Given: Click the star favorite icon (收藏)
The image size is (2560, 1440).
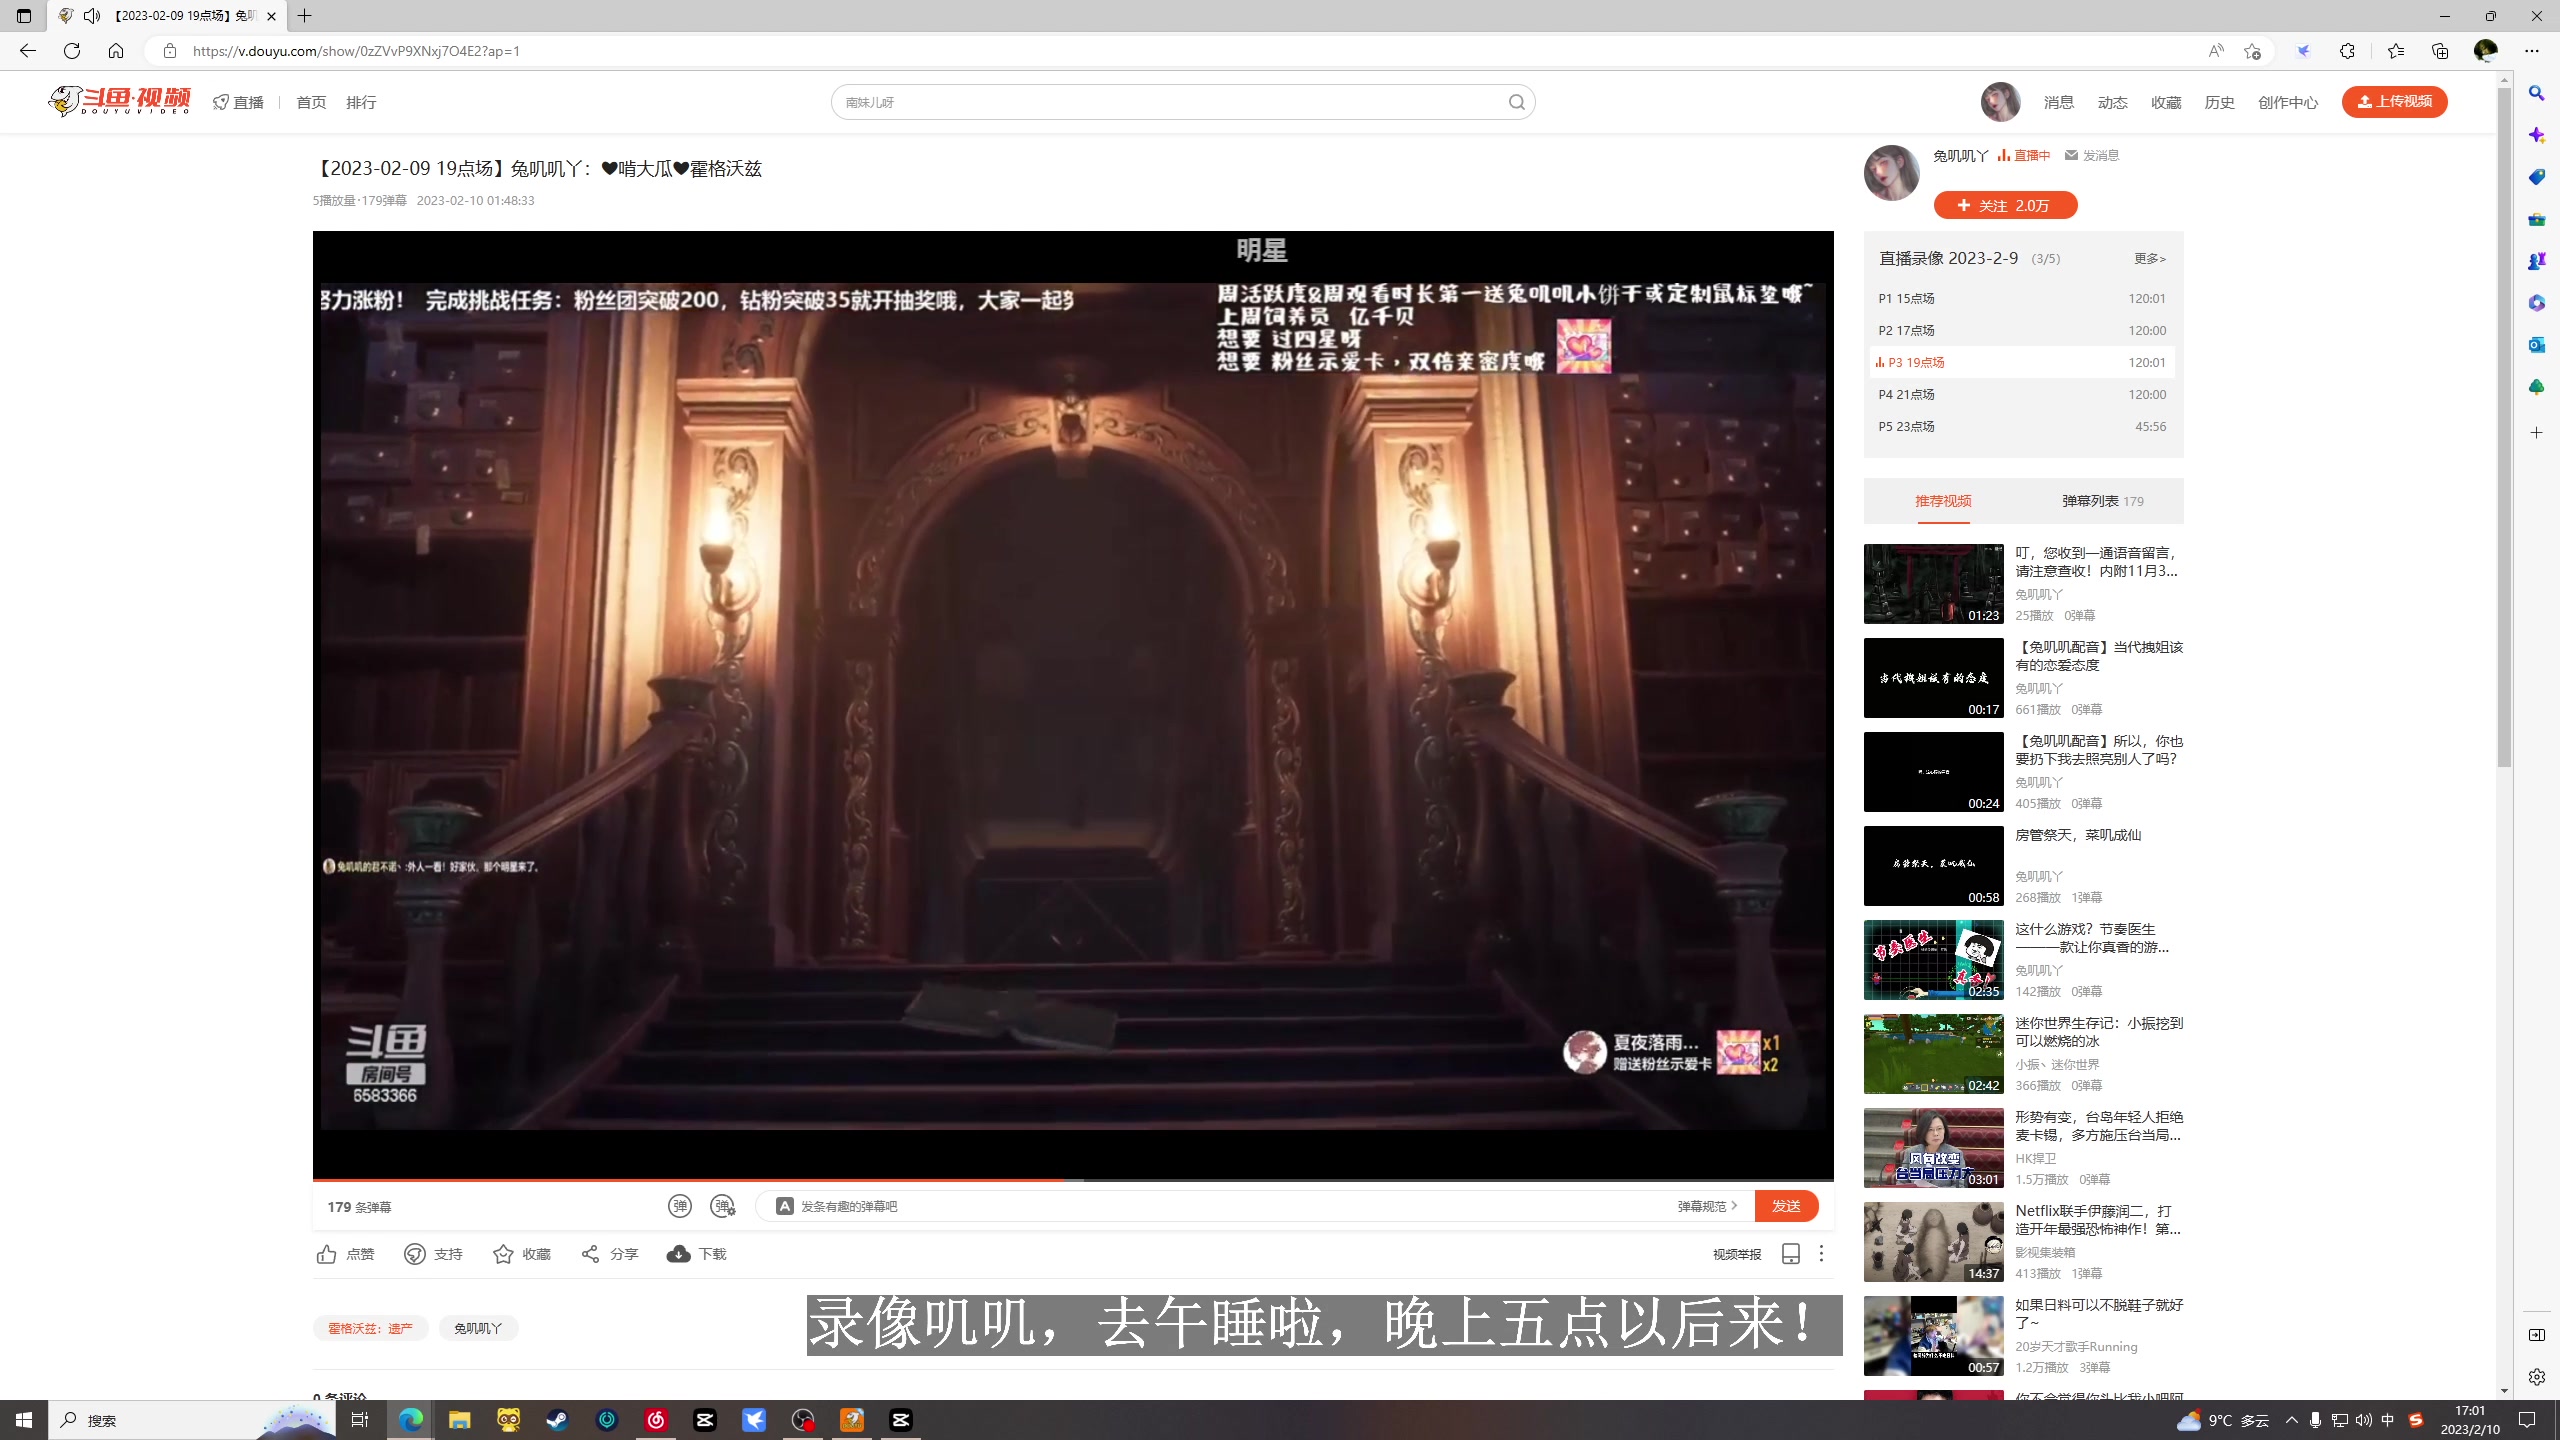Looking at the screenshot, I should [x=503, y=1254].
